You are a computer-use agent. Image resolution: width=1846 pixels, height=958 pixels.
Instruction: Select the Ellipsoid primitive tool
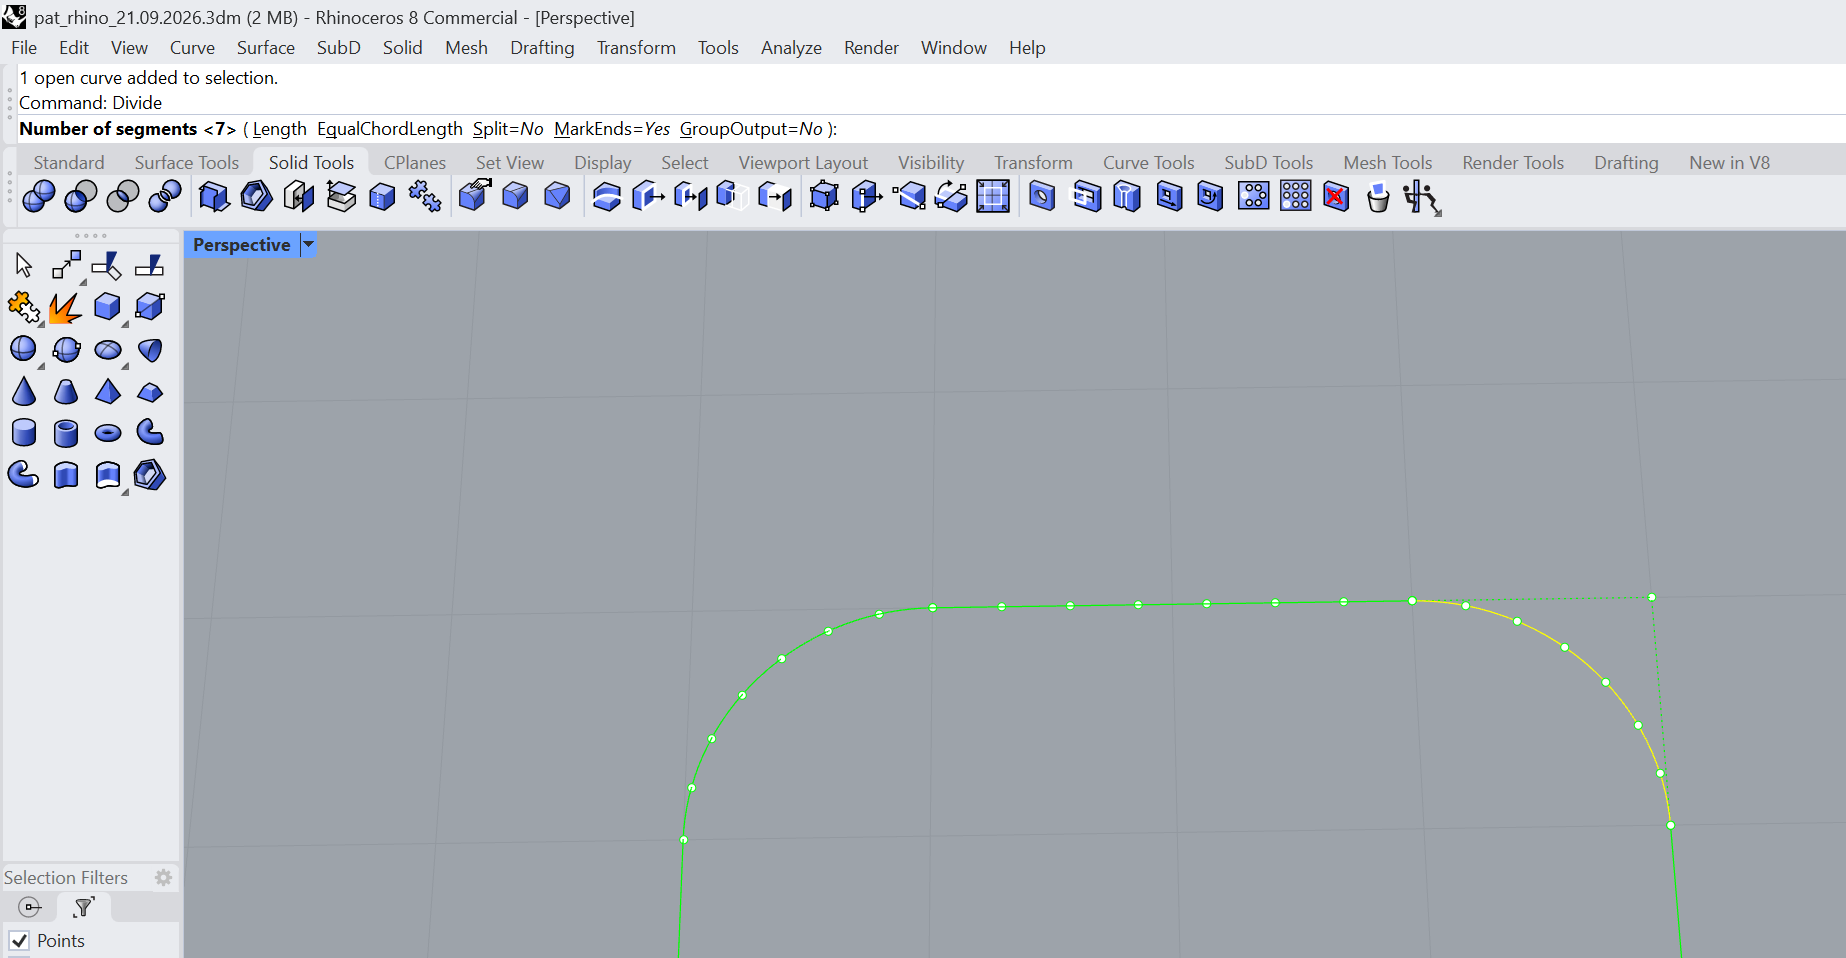click(x=108, y=349)
